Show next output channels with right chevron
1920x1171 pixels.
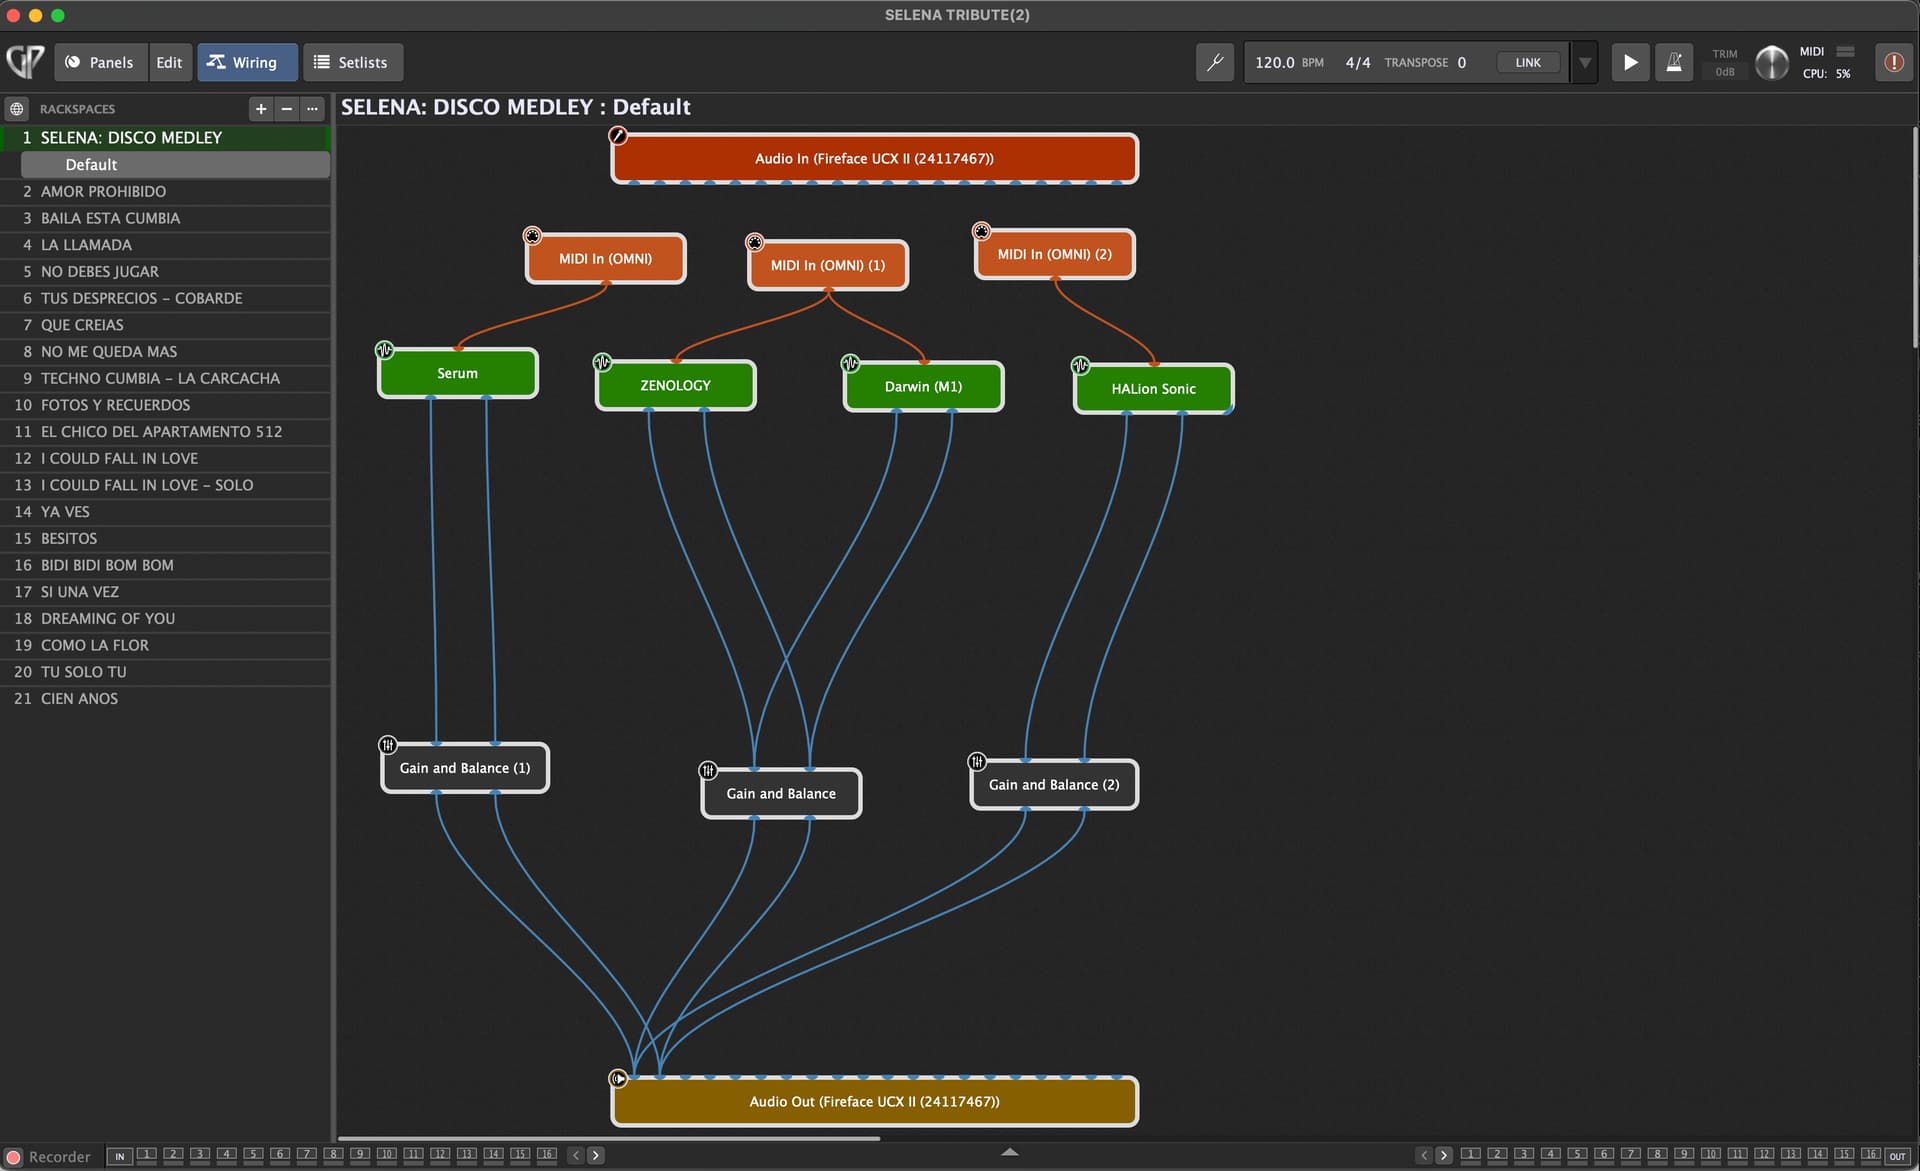1444,1155
